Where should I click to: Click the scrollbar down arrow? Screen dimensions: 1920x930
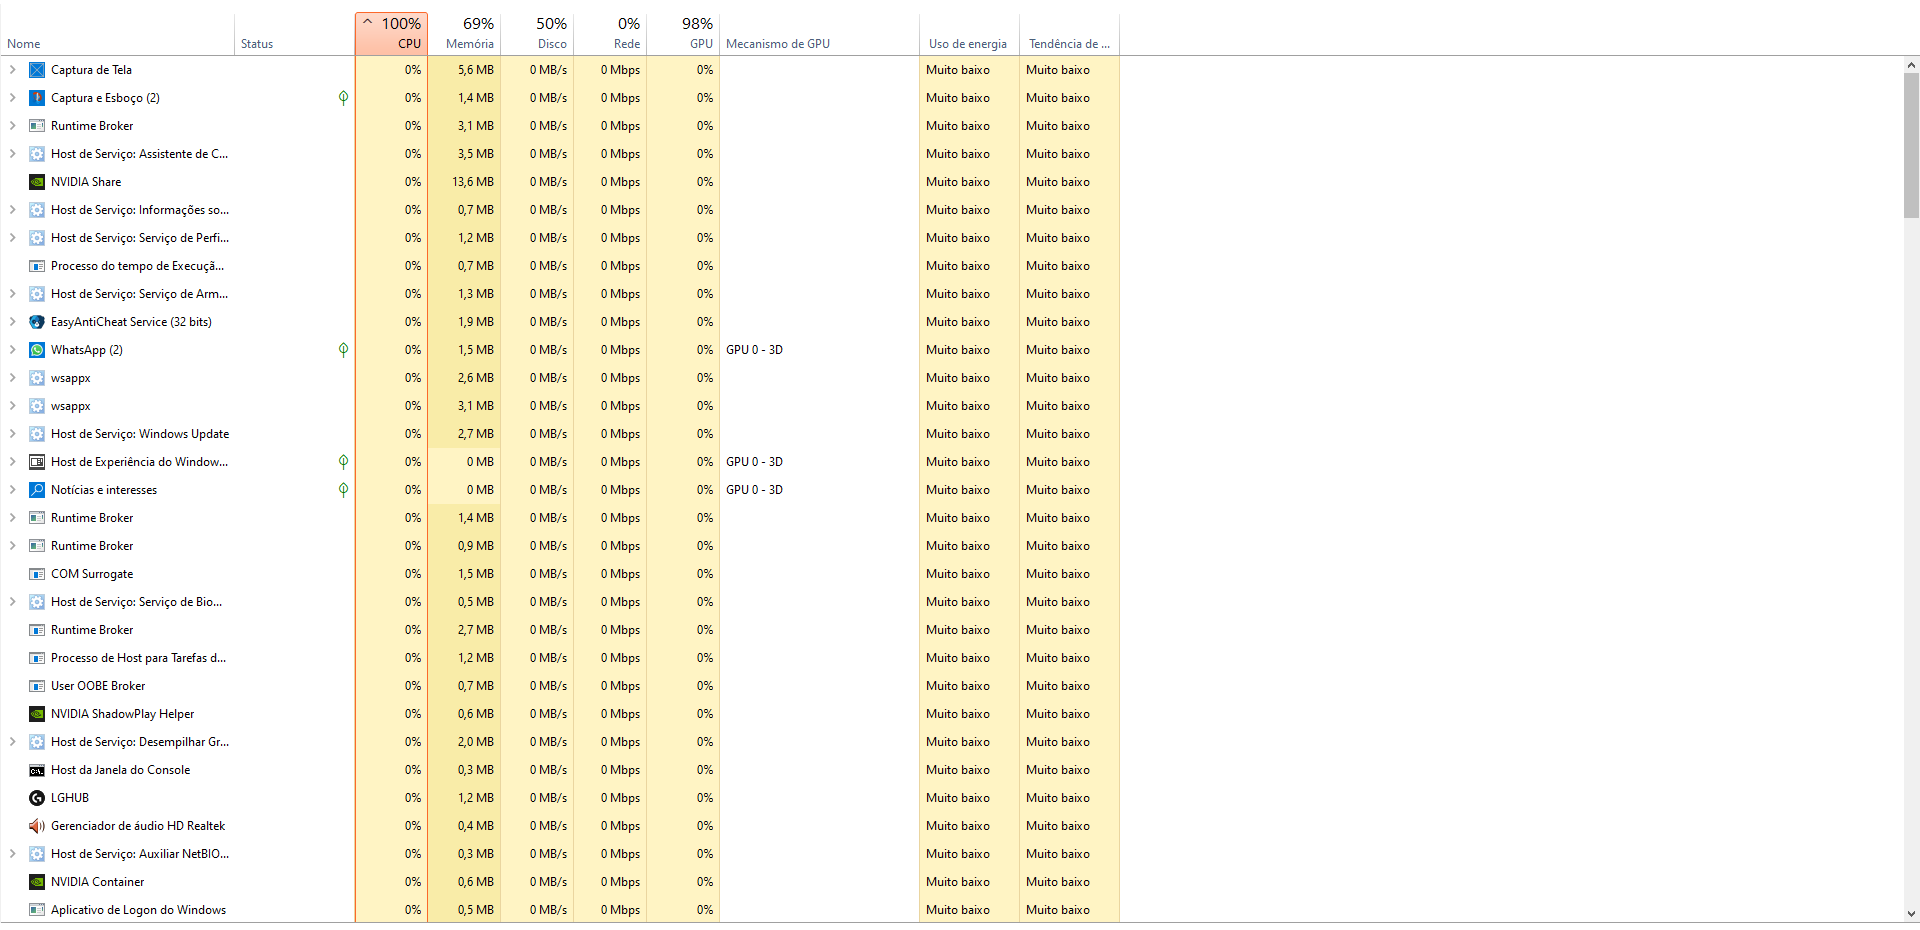1911,914
